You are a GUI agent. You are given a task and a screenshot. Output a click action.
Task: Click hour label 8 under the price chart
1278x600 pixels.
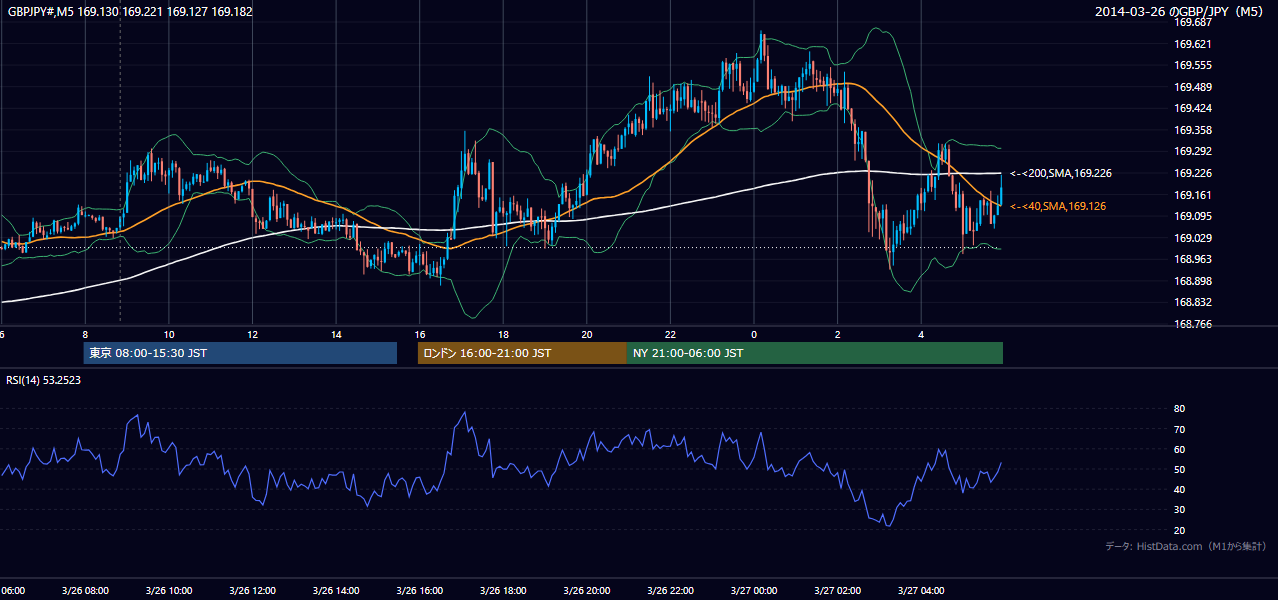click(85, 335)
